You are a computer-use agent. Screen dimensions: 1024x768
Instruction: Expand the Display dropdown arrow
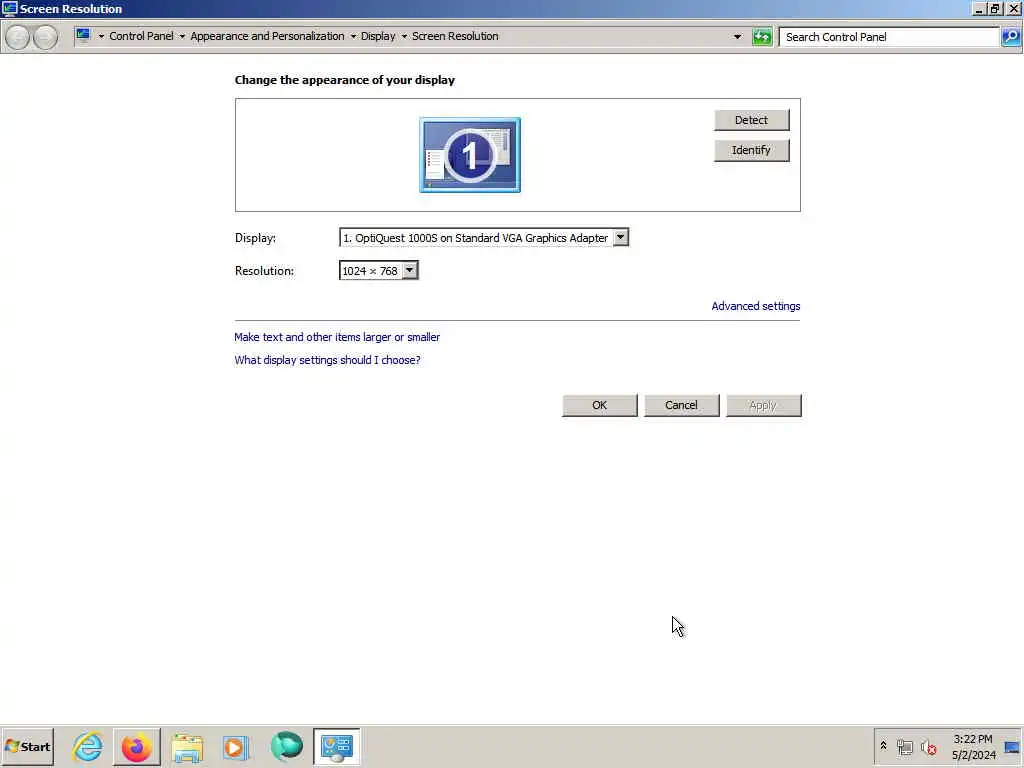(x=620, y=237)
